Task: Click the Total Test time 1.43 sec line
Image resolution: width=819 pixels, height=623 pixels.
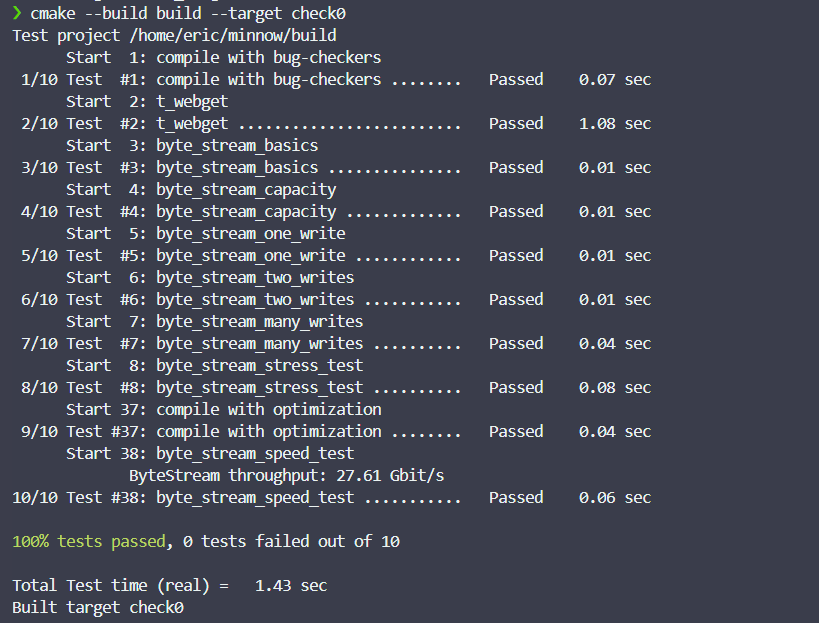Action: click(x=170, y=585)
